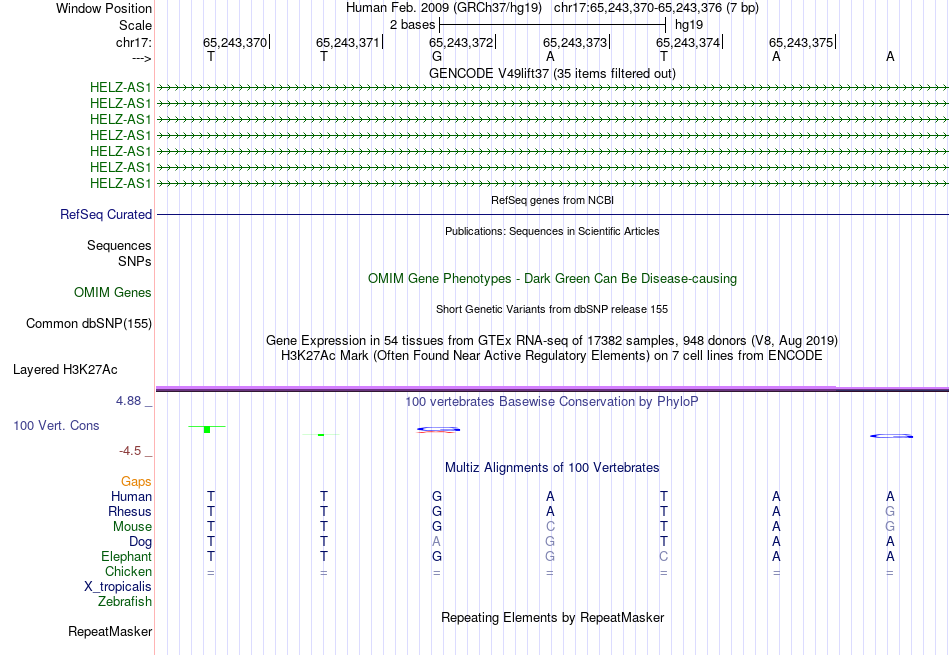Open 'Publications: Sequences in Scientific Articles' title
Viewport: 950px width, 655px height.
[x=552, y=231]
